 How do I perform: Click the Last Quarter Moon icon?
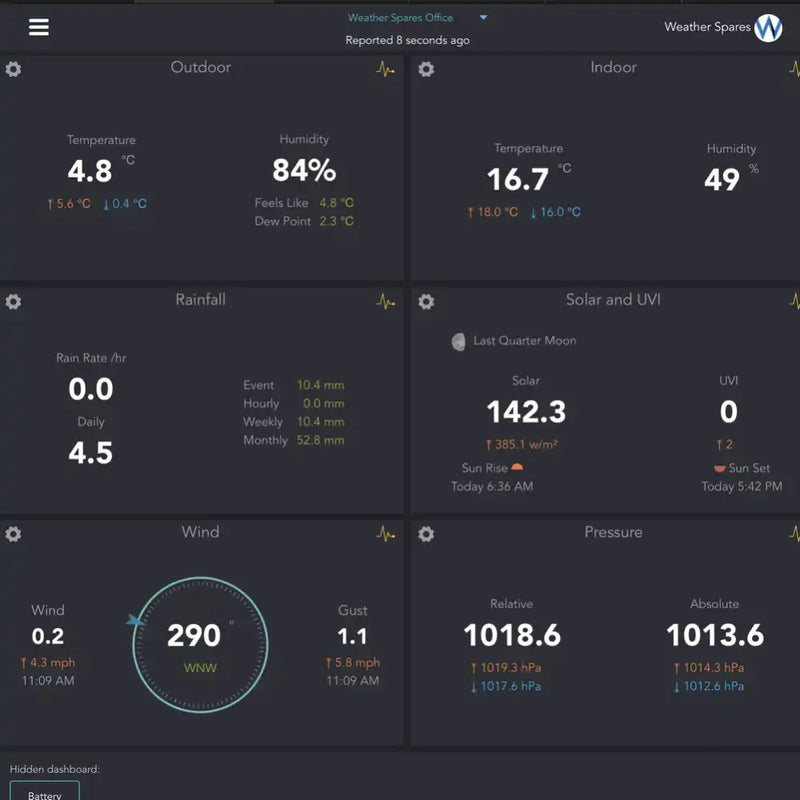458,342
